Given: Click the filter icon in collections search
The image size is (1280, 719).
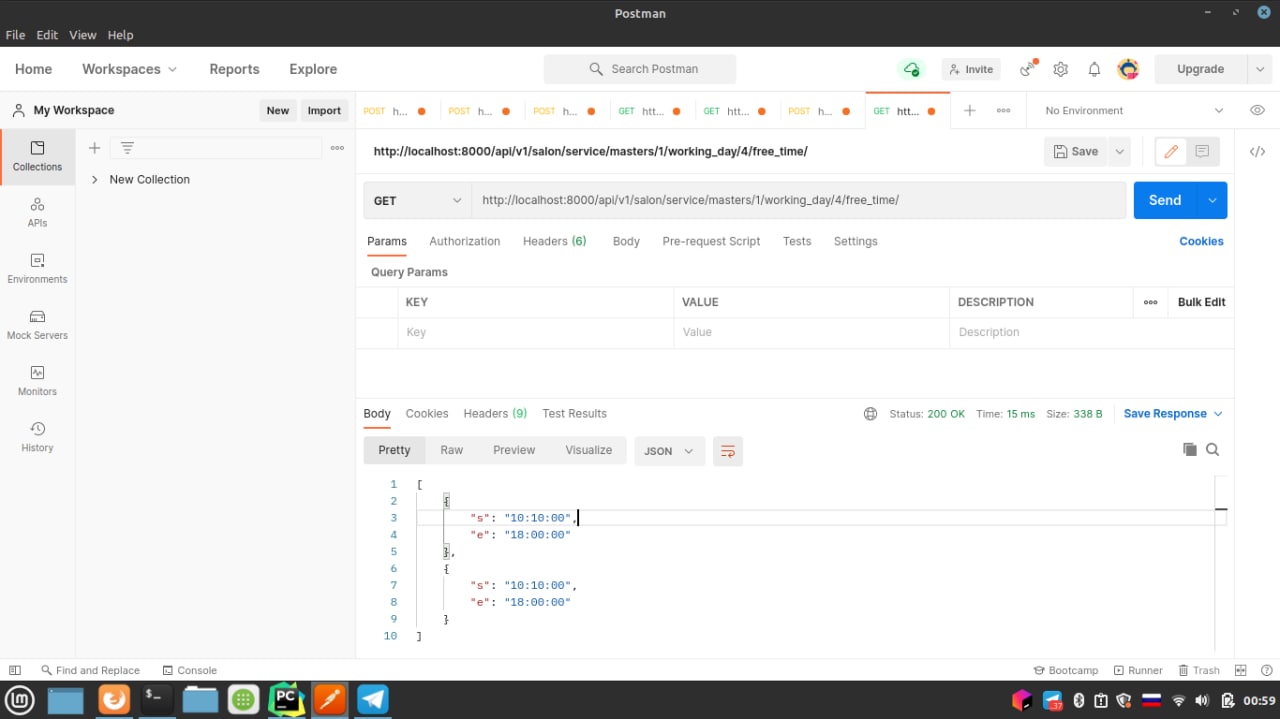Looking at the screenshot, I should click(x=127, y=148).
